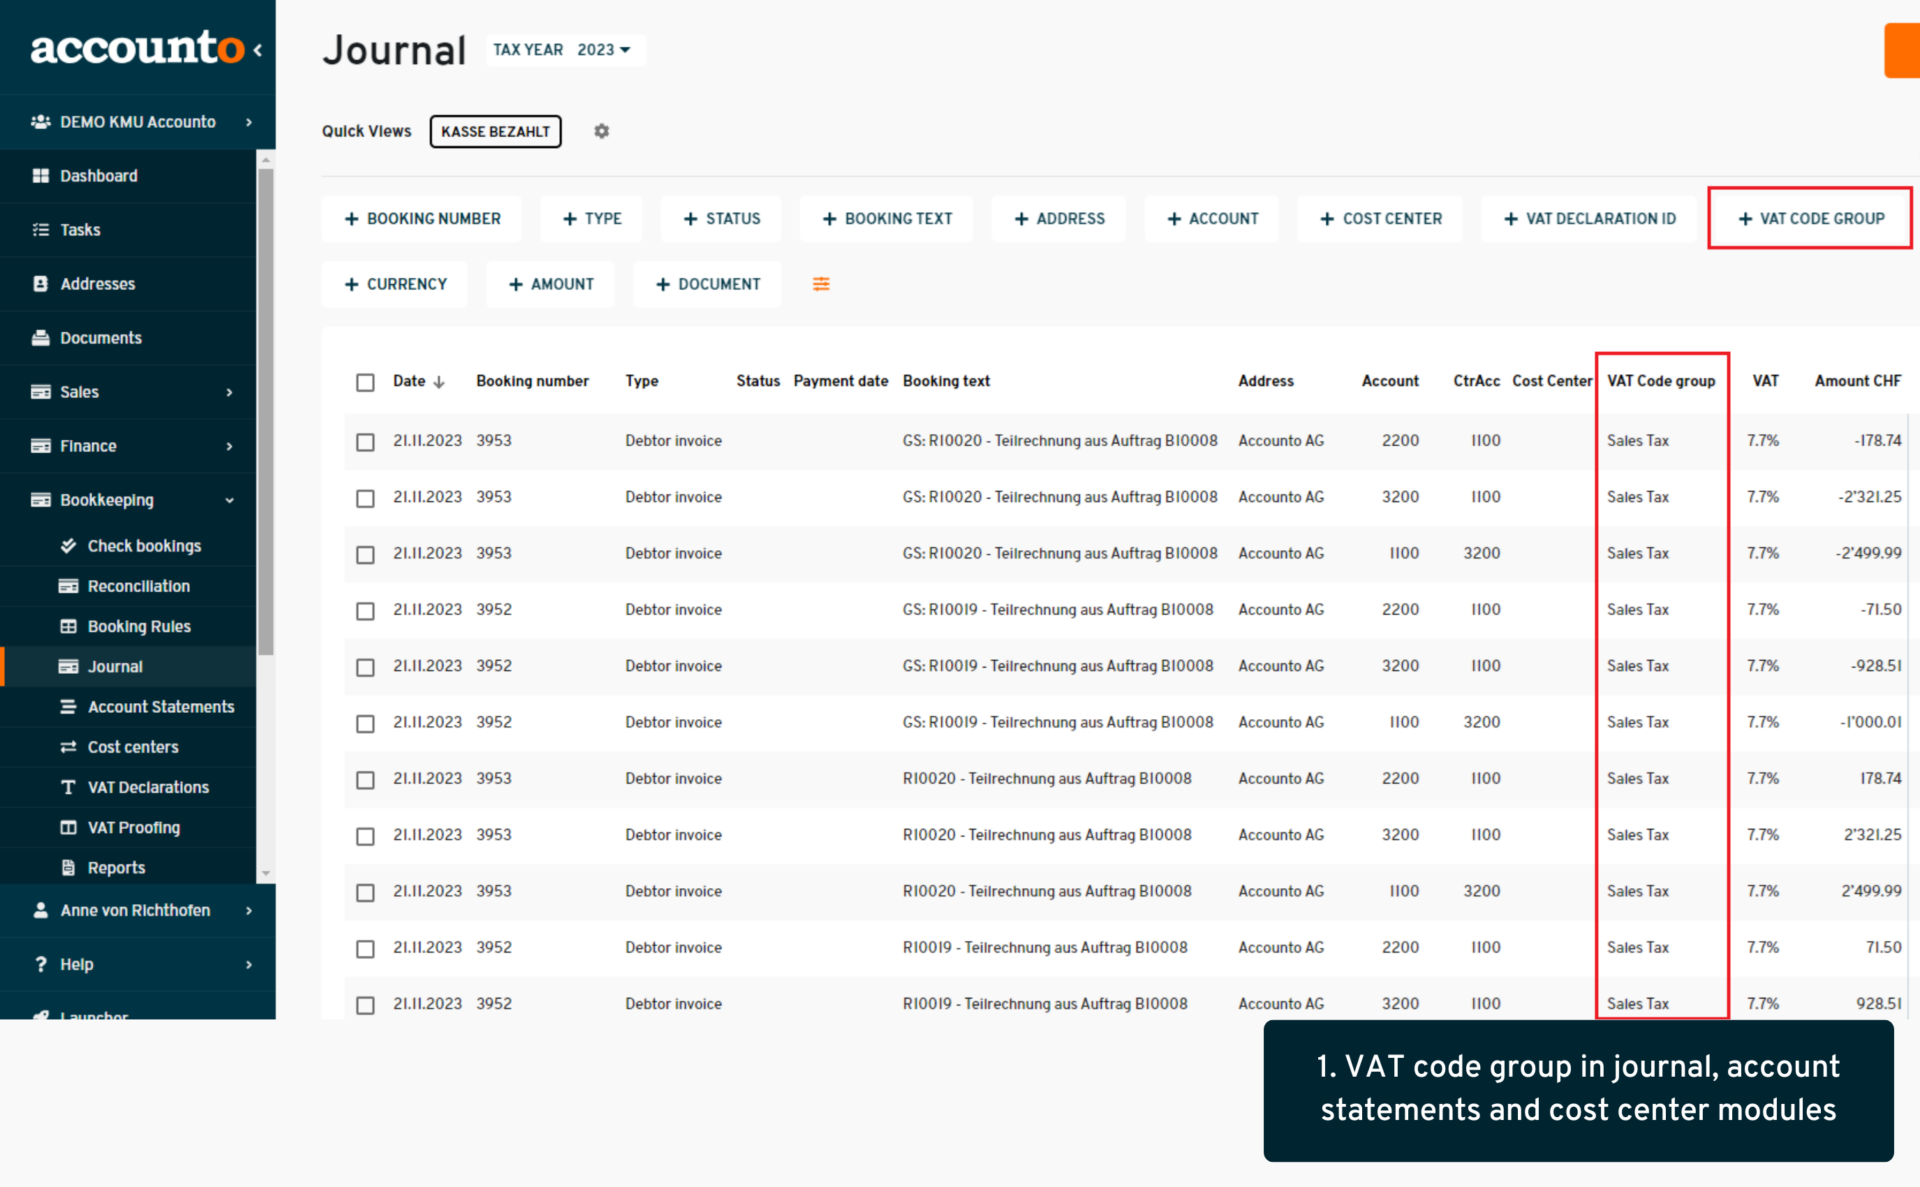This screenshot has height=1187, width=1920.
Task: Expand the Sales menu chevron
Action: pos(230,392)
